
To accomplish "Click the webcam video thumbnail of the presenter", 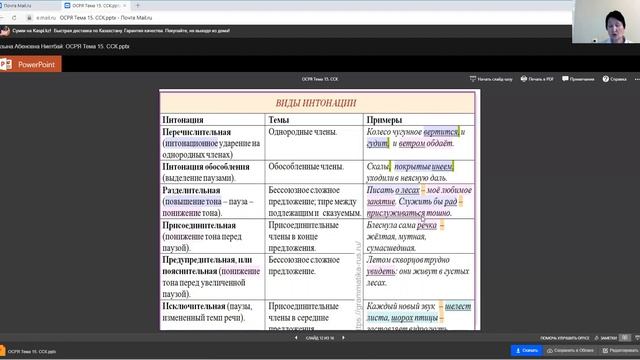I will [606, 22].
